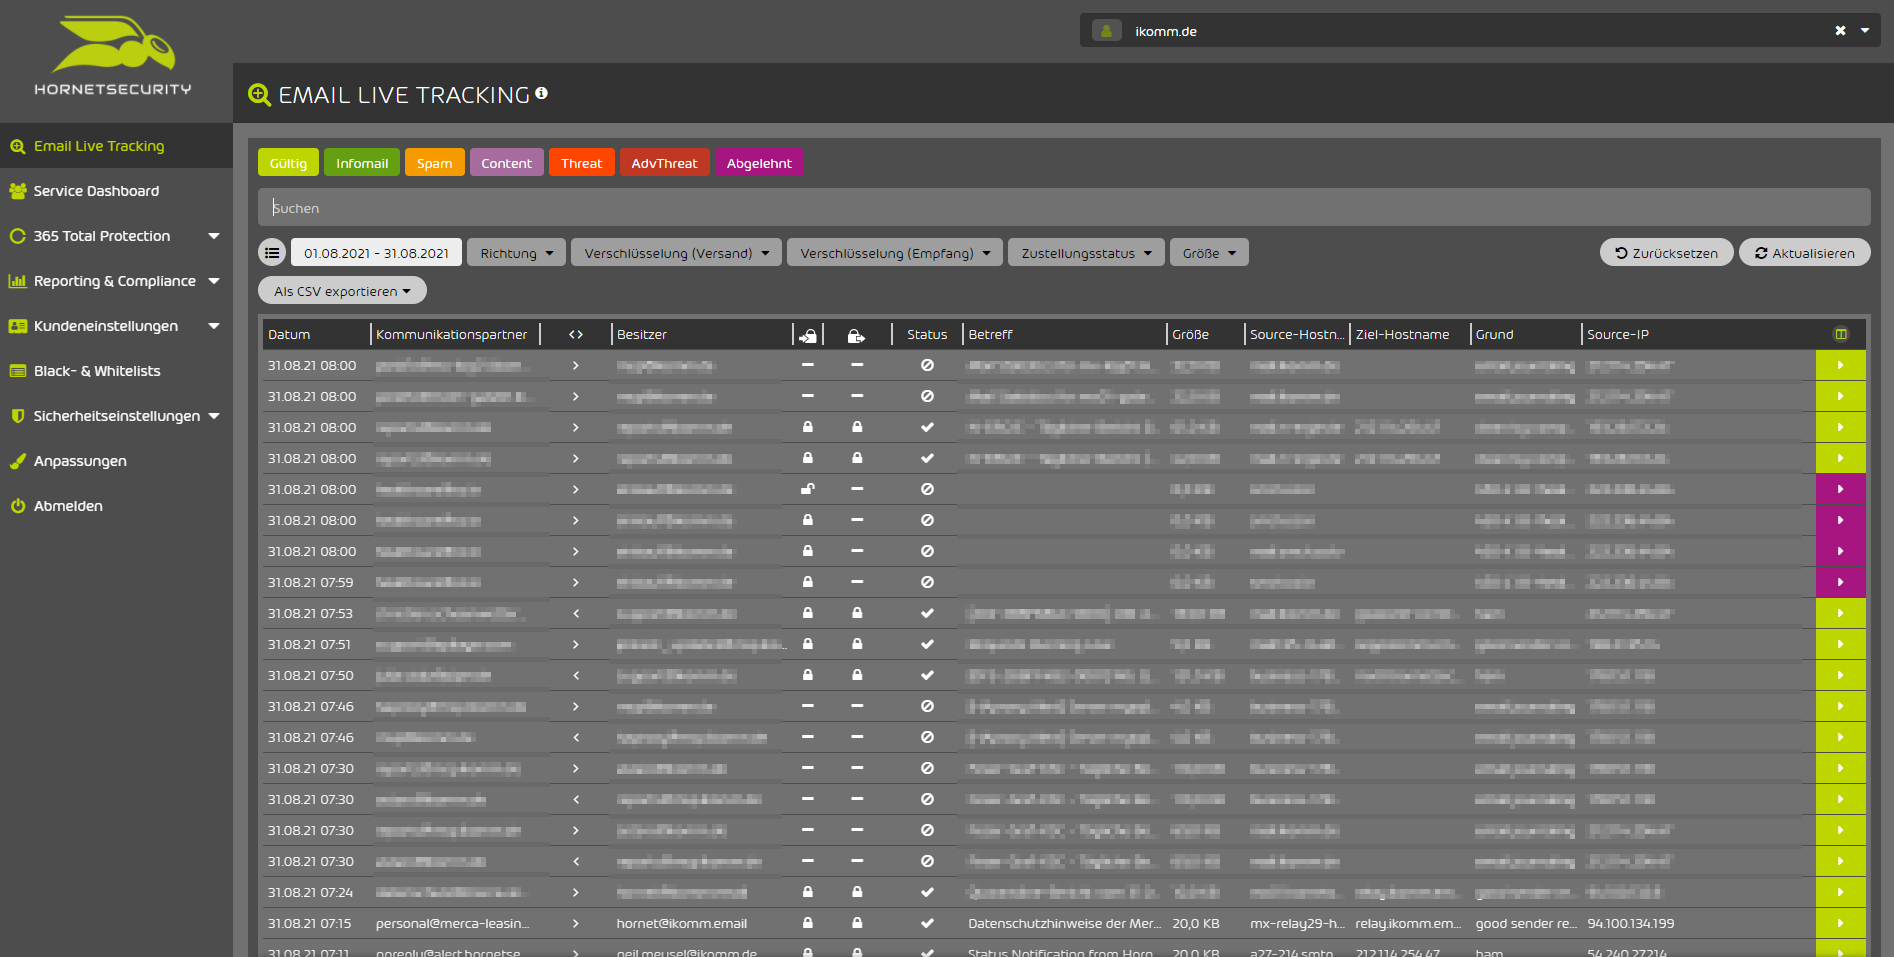1894x957 pixels.
Task: Toggle the Spam filter tag
Action: [434, 163]
